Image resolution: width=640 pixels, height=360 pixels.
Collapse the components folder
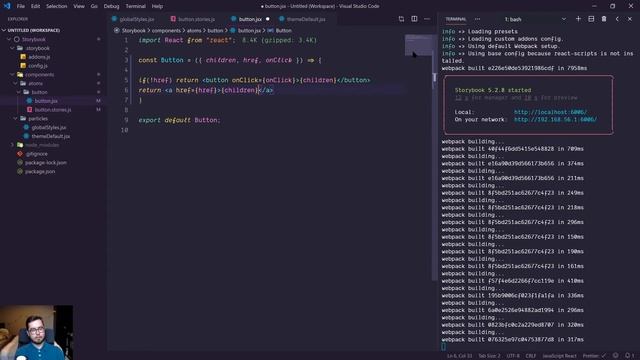(x=39, y=75)
